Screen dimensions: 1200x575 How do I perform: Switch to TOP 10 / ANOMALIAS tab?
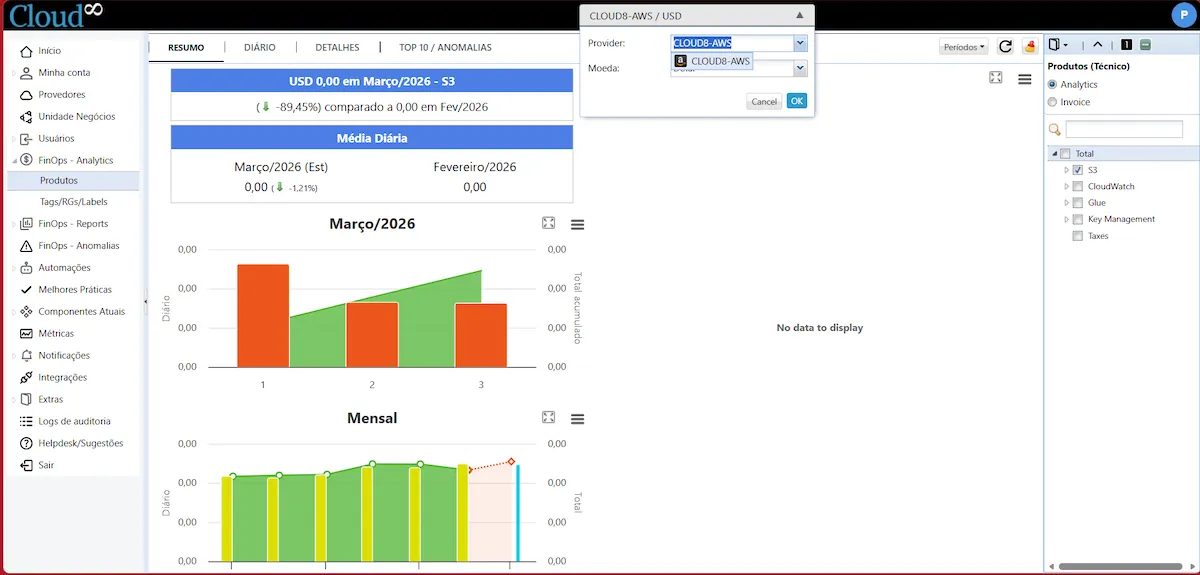446,47
